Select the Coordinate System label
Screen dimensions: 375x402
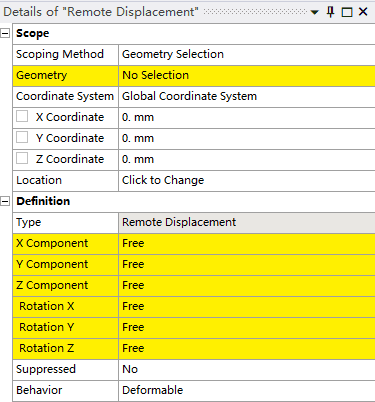click(65, 96)
